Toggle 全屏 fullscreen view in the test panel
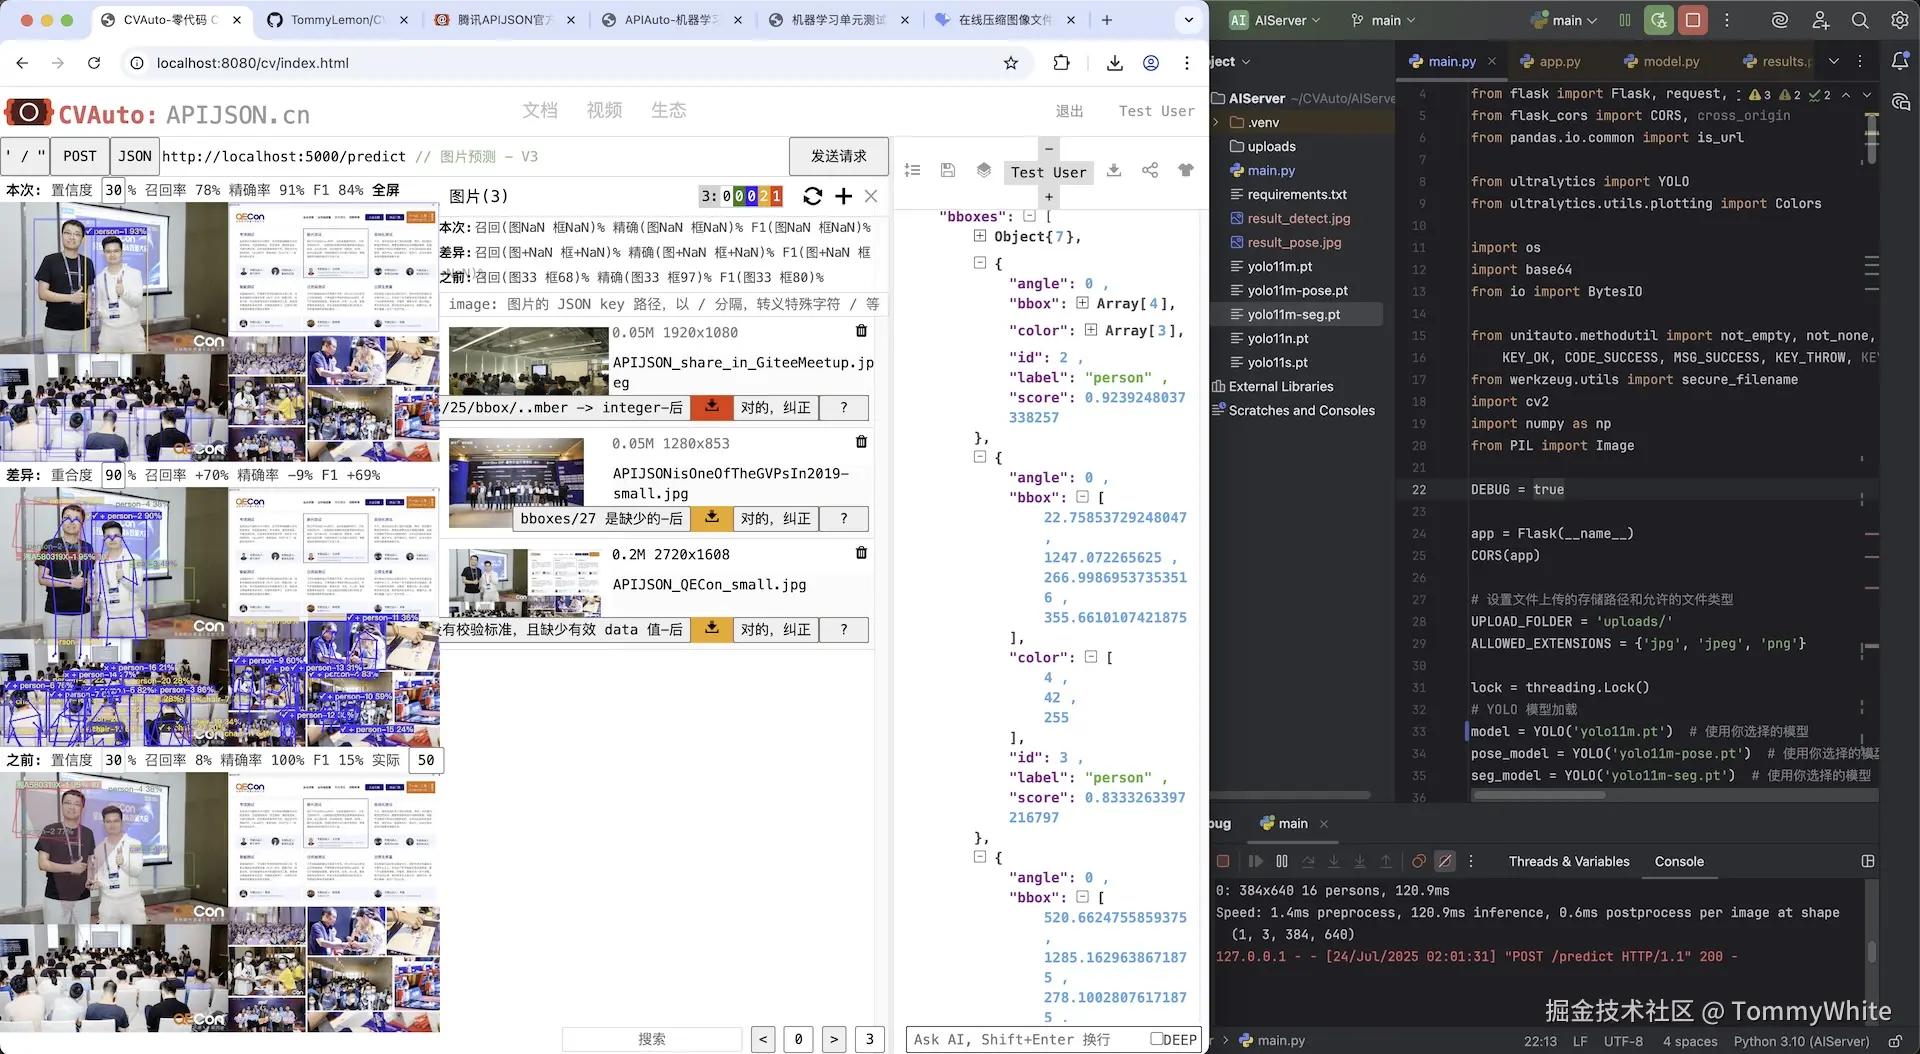The height and width of the screenshot is (1054, 1920). [x=384, y=189]
